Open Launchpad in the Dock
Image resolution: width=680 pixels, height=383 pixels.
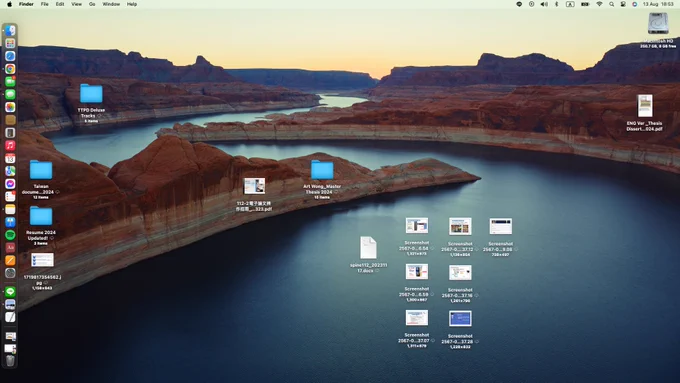[x=10, y=43]
